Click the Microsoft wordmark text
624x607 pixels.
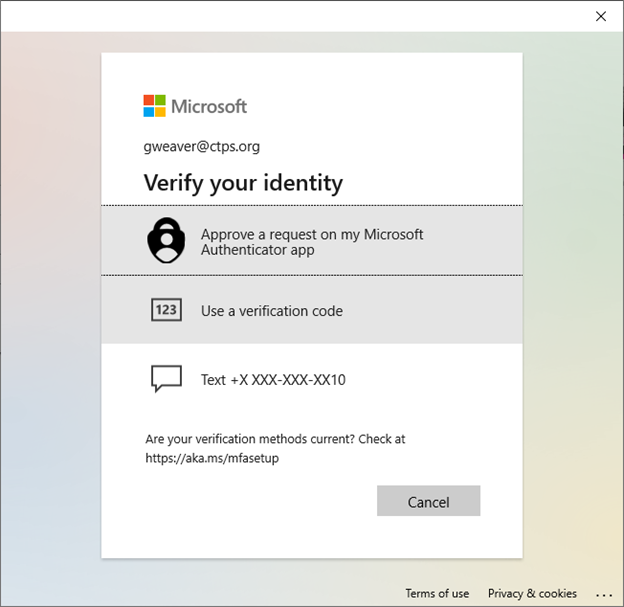tap(209, 106)
